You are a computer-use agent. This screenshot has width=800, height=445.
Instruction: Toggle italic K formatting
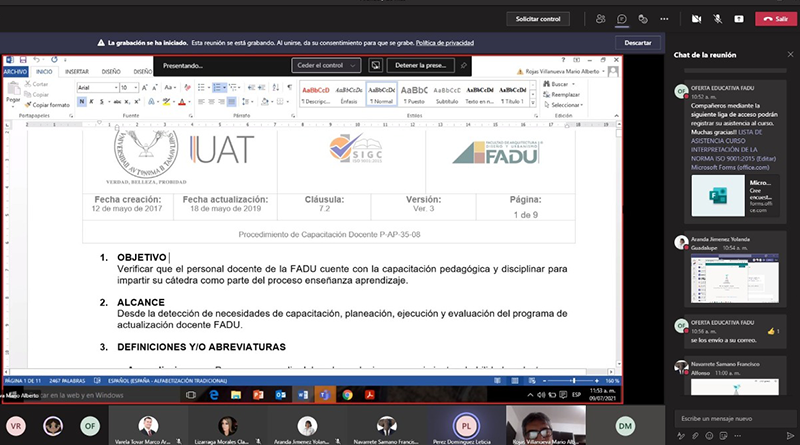tap(91, 102)
